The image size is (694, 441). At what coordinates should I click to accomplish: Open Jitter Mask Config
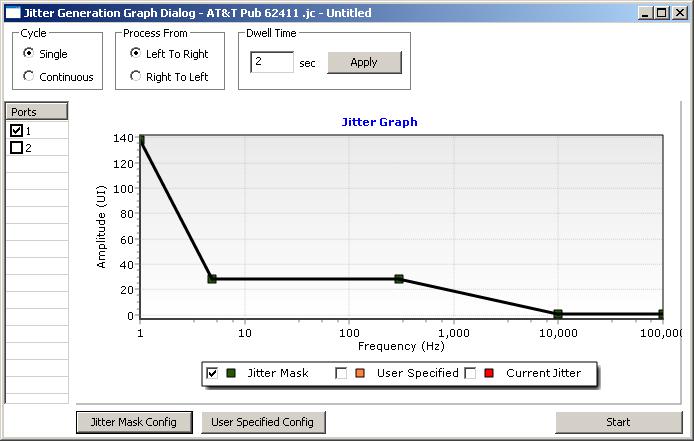(x=134, y=422)
